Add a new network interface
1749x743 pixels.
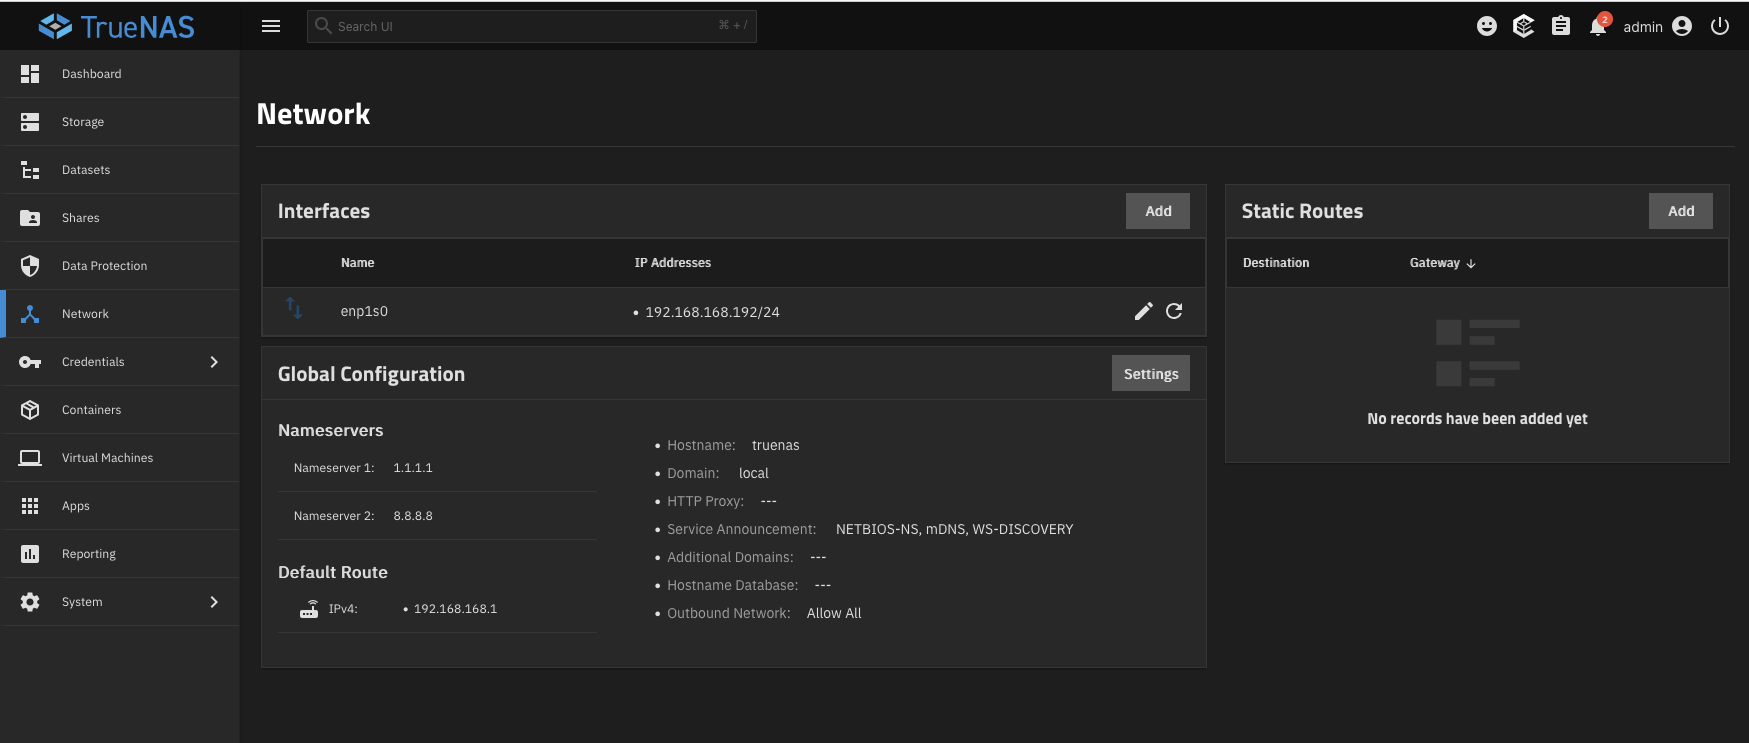1157,211
